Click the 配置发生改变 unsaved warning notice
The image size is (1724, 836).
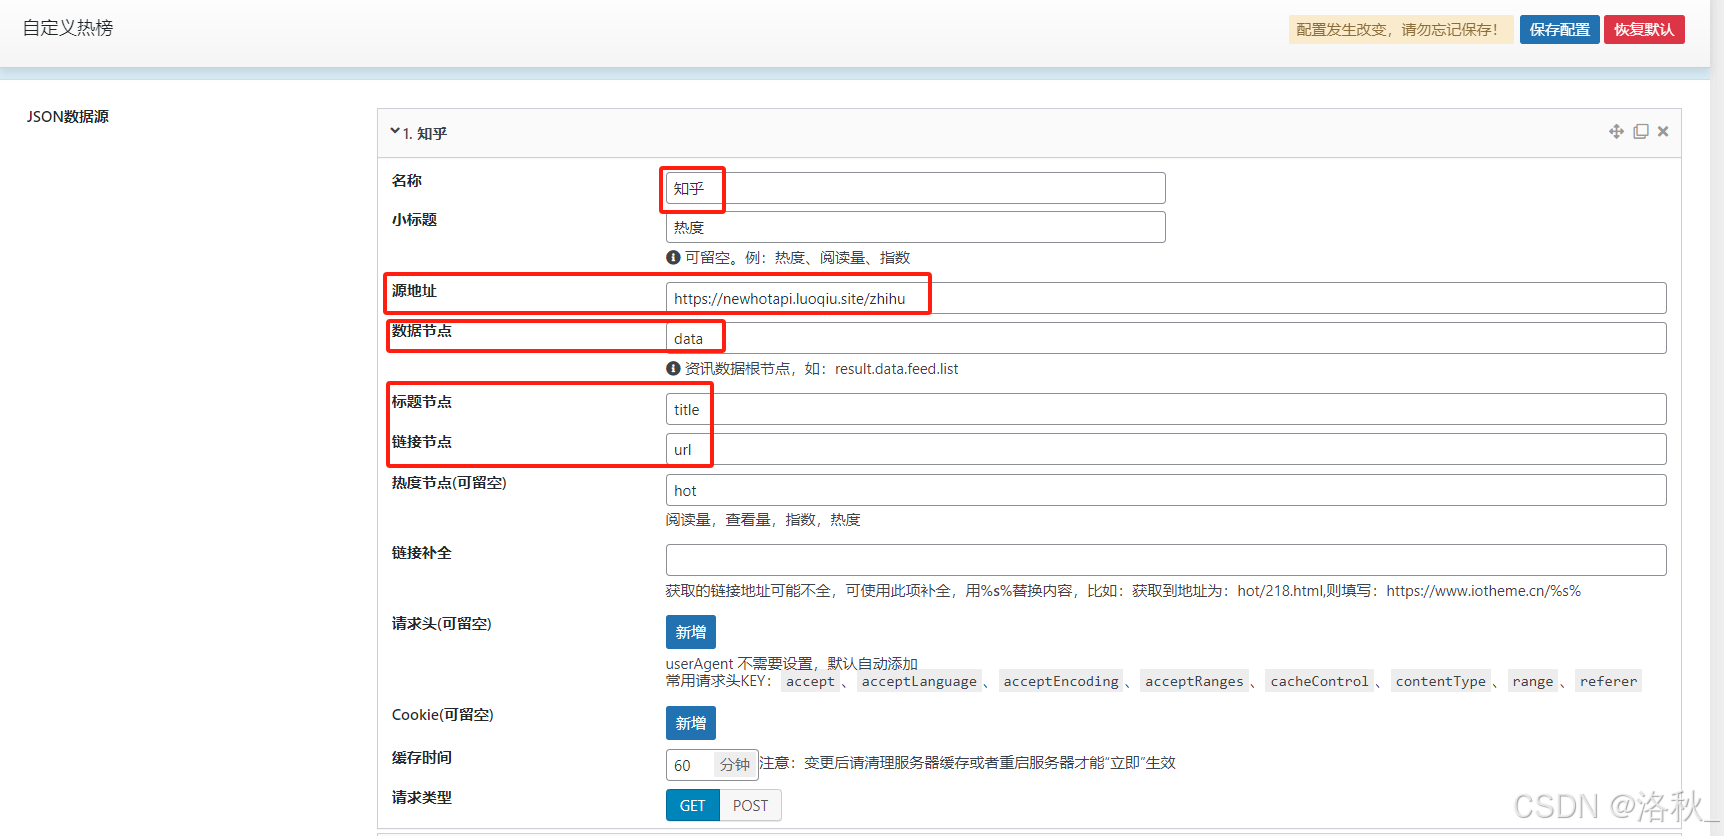pos(1400,29)
